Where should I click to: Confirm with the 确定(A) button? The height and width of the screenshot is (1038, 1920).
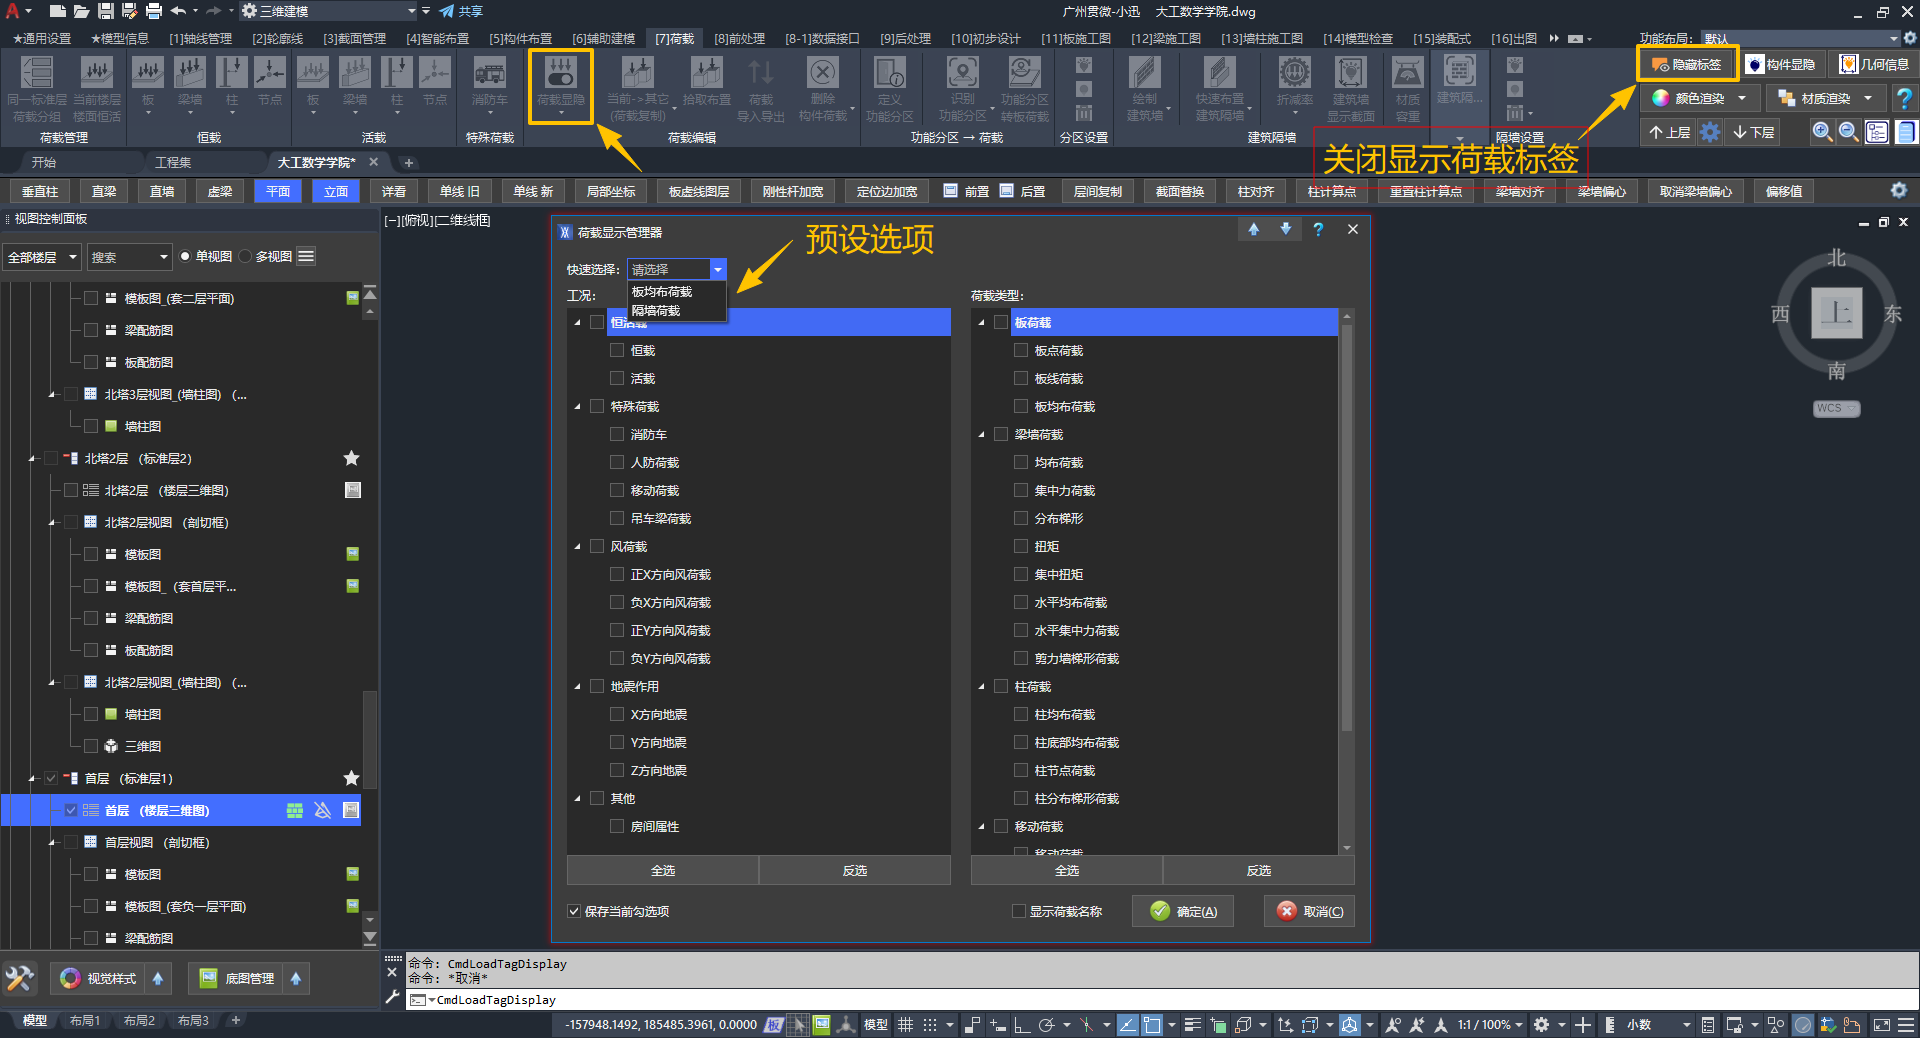pos(1183,911)
